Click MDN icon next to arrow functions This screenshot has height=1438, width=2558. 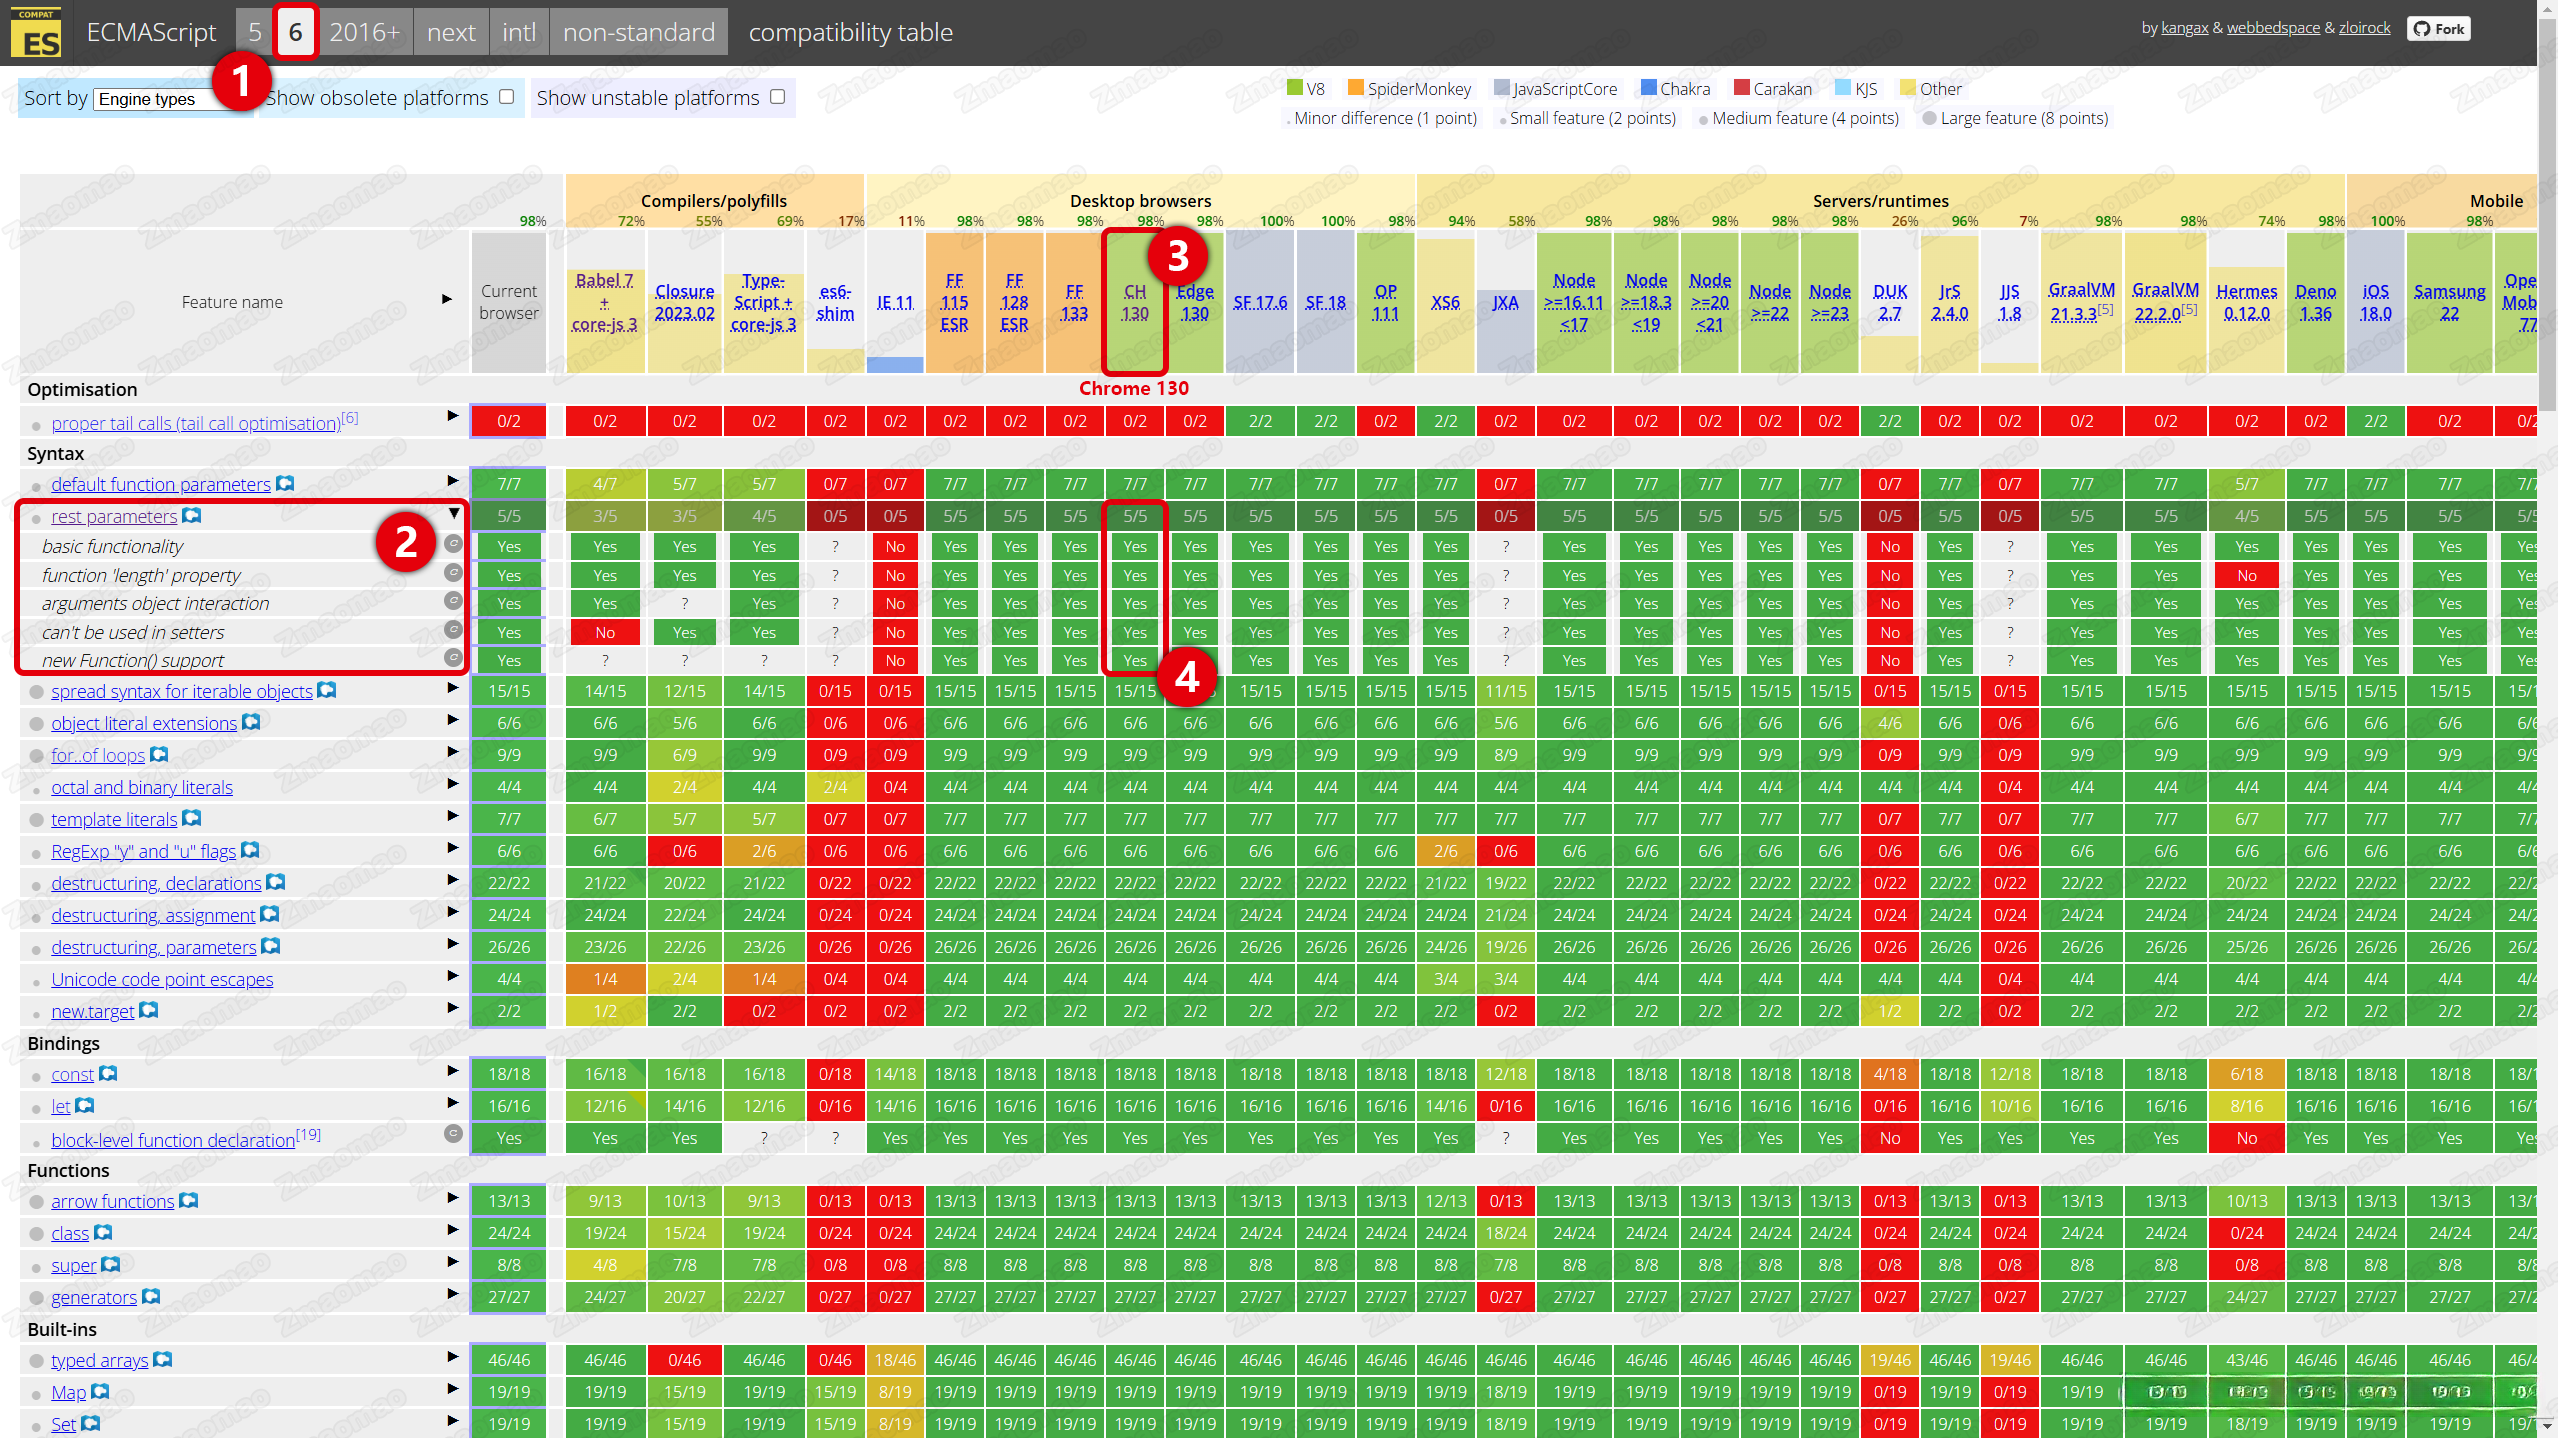pos(189,1201)
